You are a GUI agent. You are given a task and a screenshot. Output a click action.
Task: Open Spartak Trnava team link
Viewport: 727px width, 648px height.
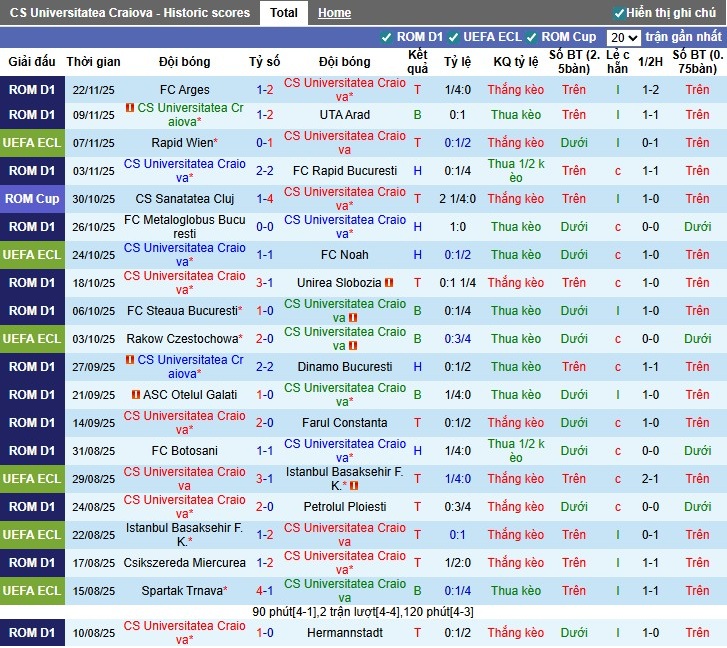[182, 591]
